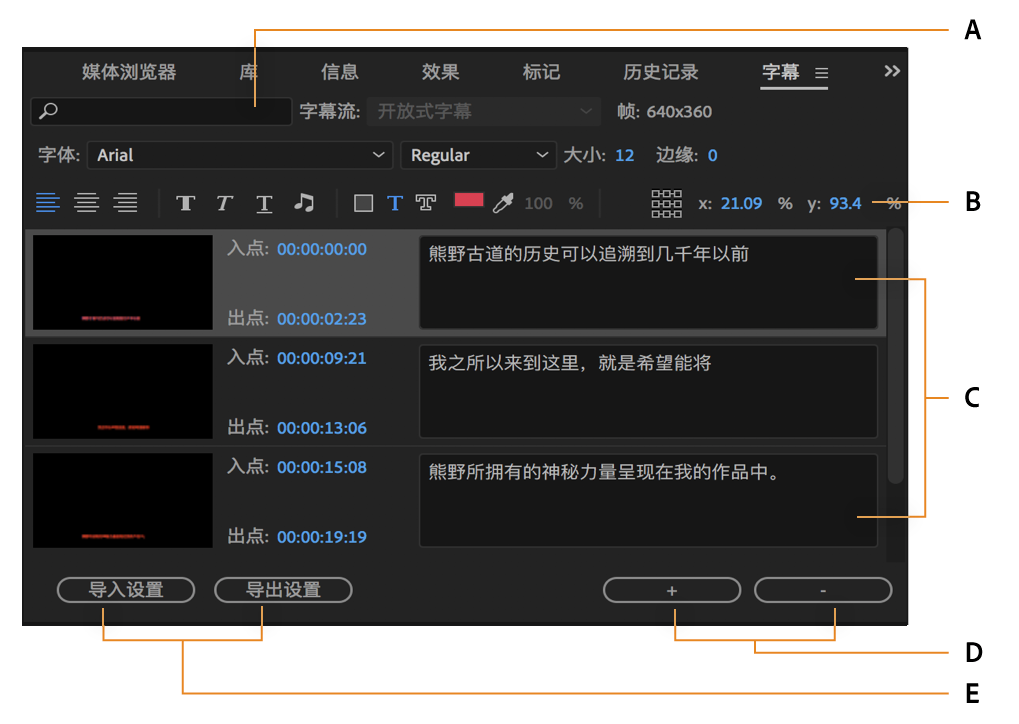Open the caption position grid selector
The image size is (1019, 724).
(666, 202)
